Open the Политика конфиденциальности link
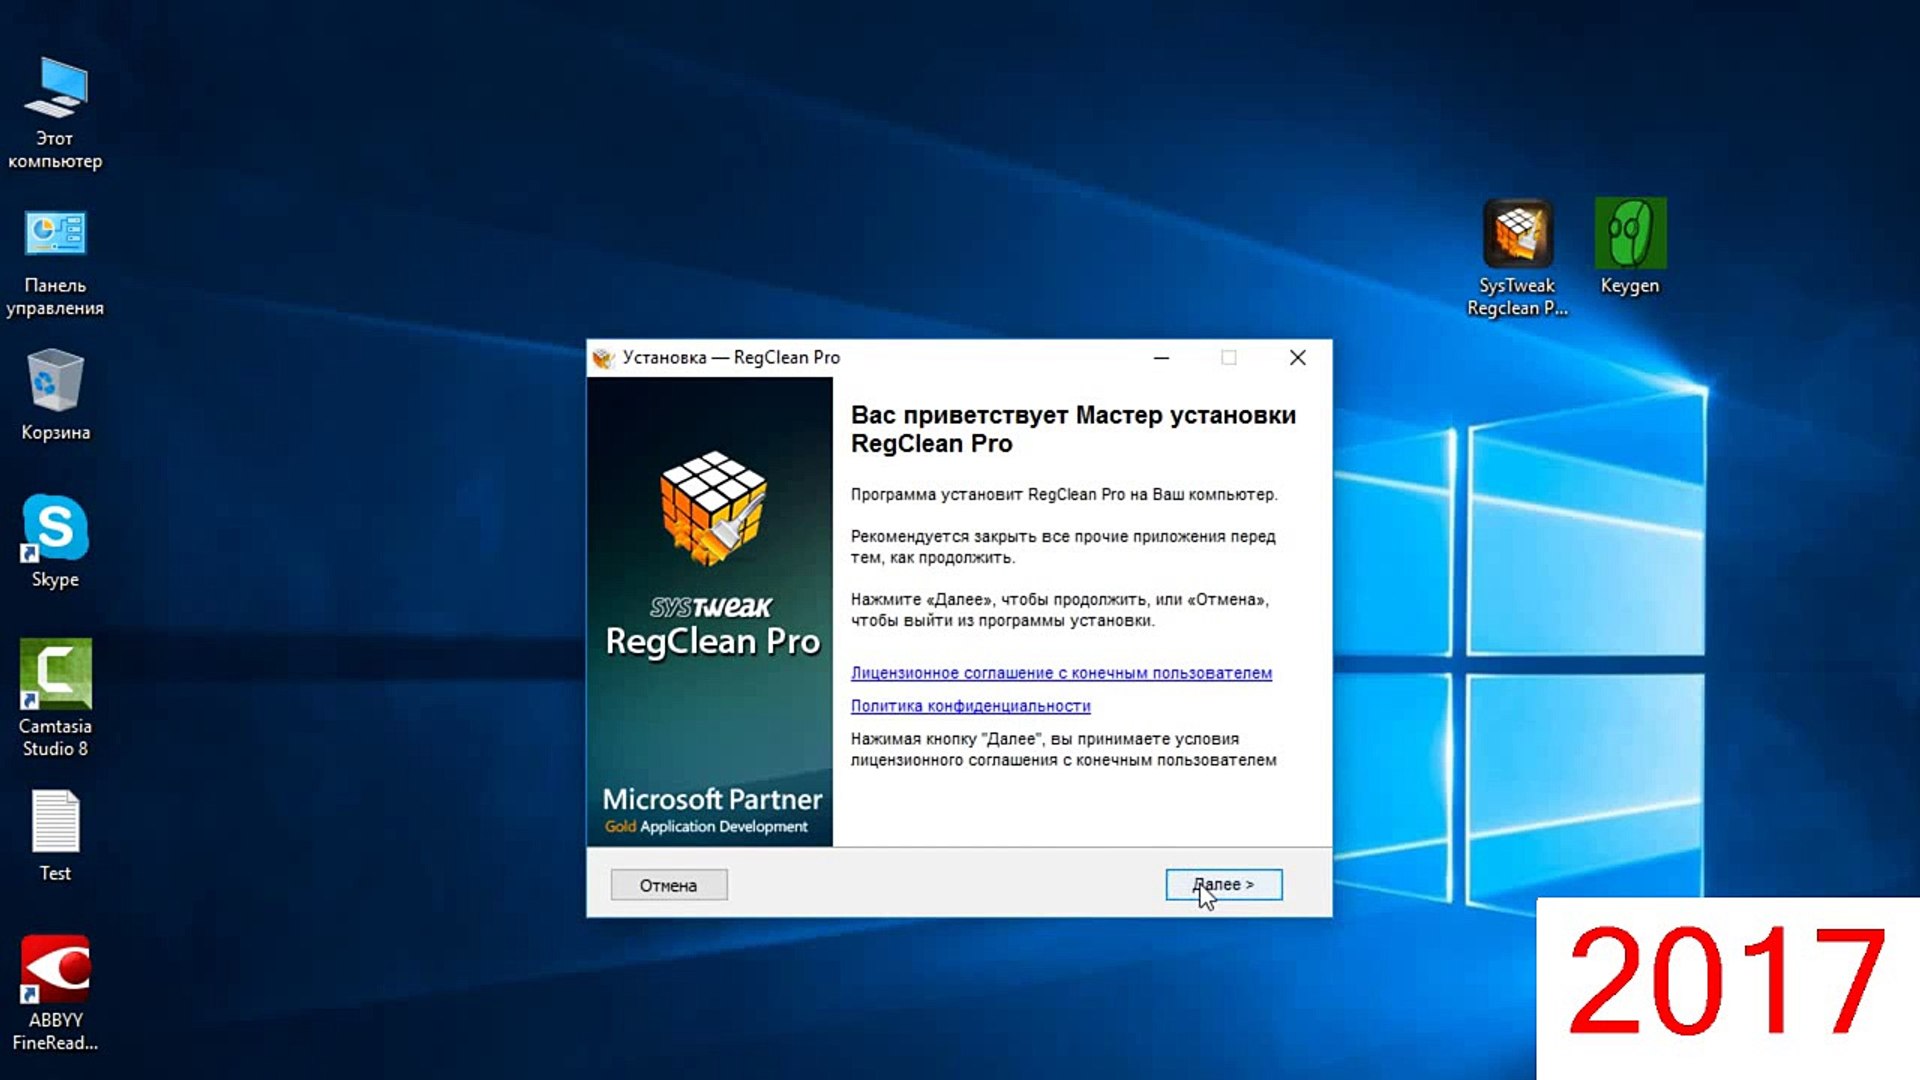The height and width of the screenshot is (1080, 1920). (x=970, y=706)
